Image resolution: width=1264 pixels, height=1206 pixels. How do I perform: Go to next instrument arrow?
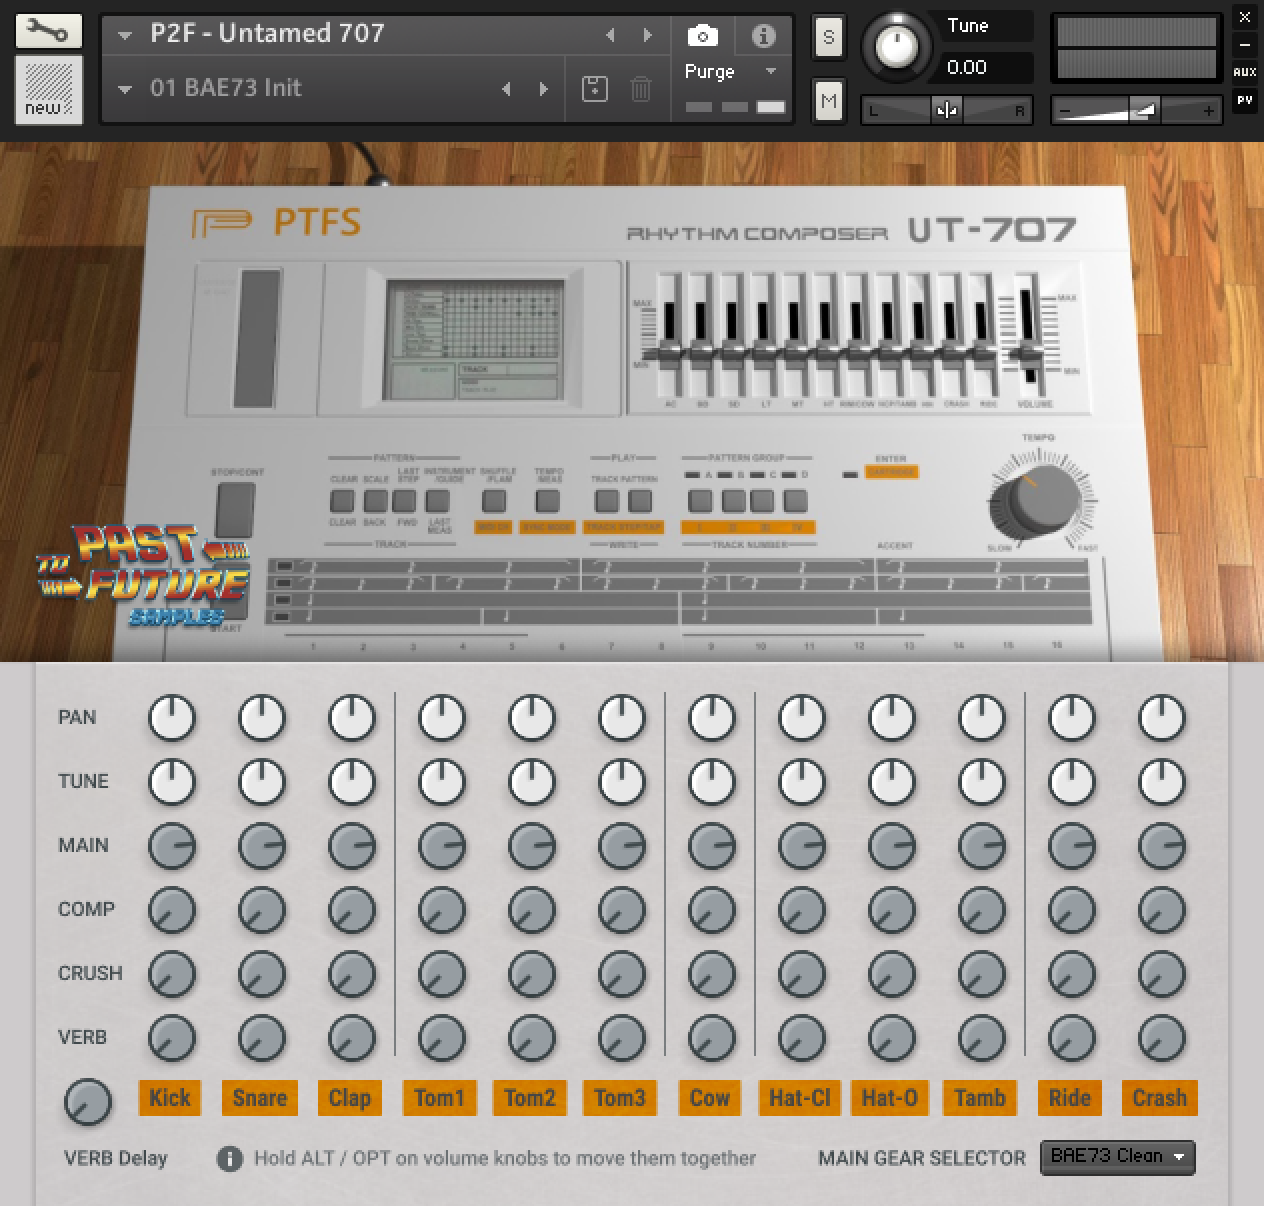click(x=647, y=35)
